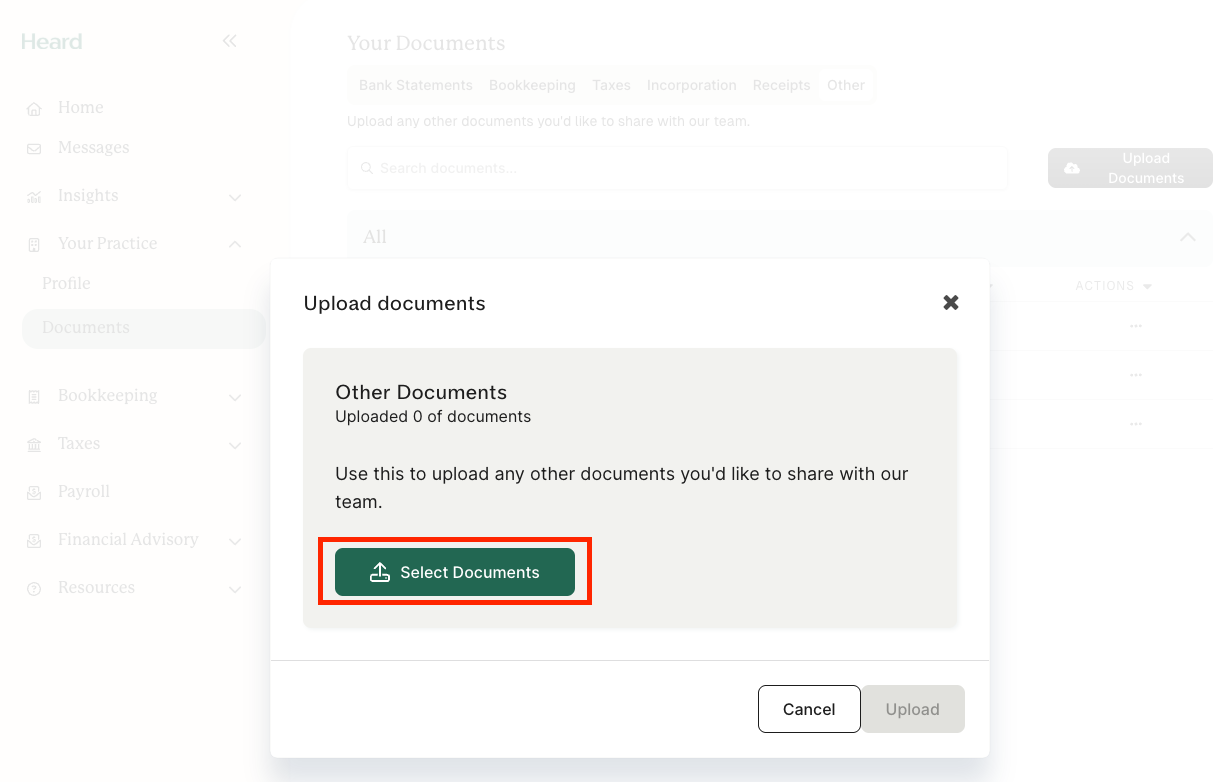Select the Resources question mark icon

point(36,587)
